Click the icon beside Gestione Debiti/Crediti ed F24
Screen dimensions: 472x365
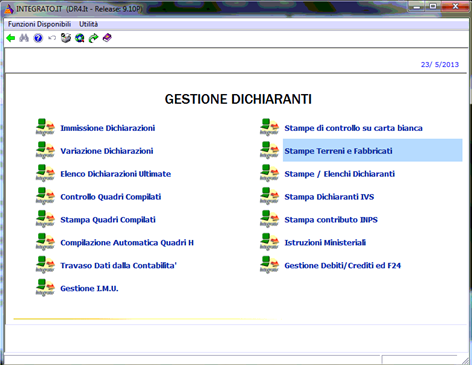(269, 265)
